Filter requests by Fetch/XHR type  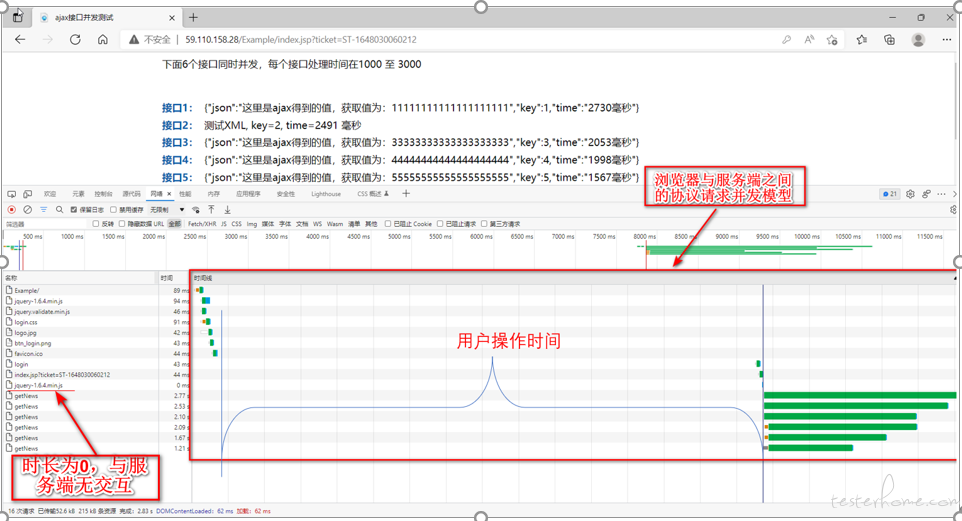202,224
